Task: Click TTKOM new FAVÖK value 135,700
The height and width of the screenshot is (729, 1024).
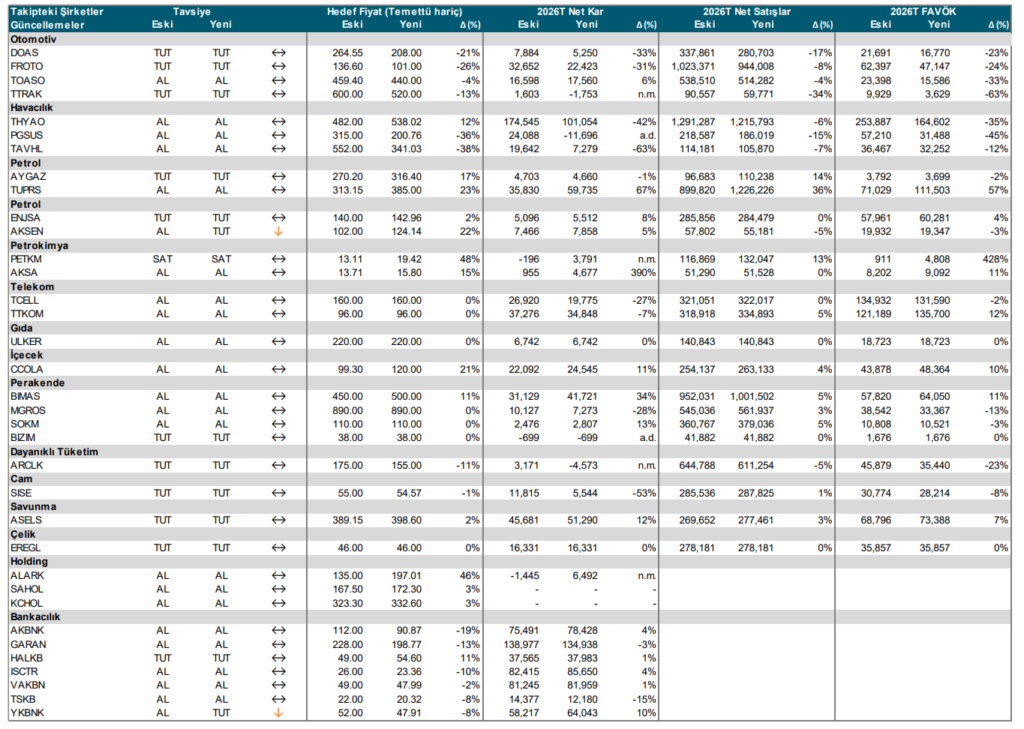Action: point(932,315)
